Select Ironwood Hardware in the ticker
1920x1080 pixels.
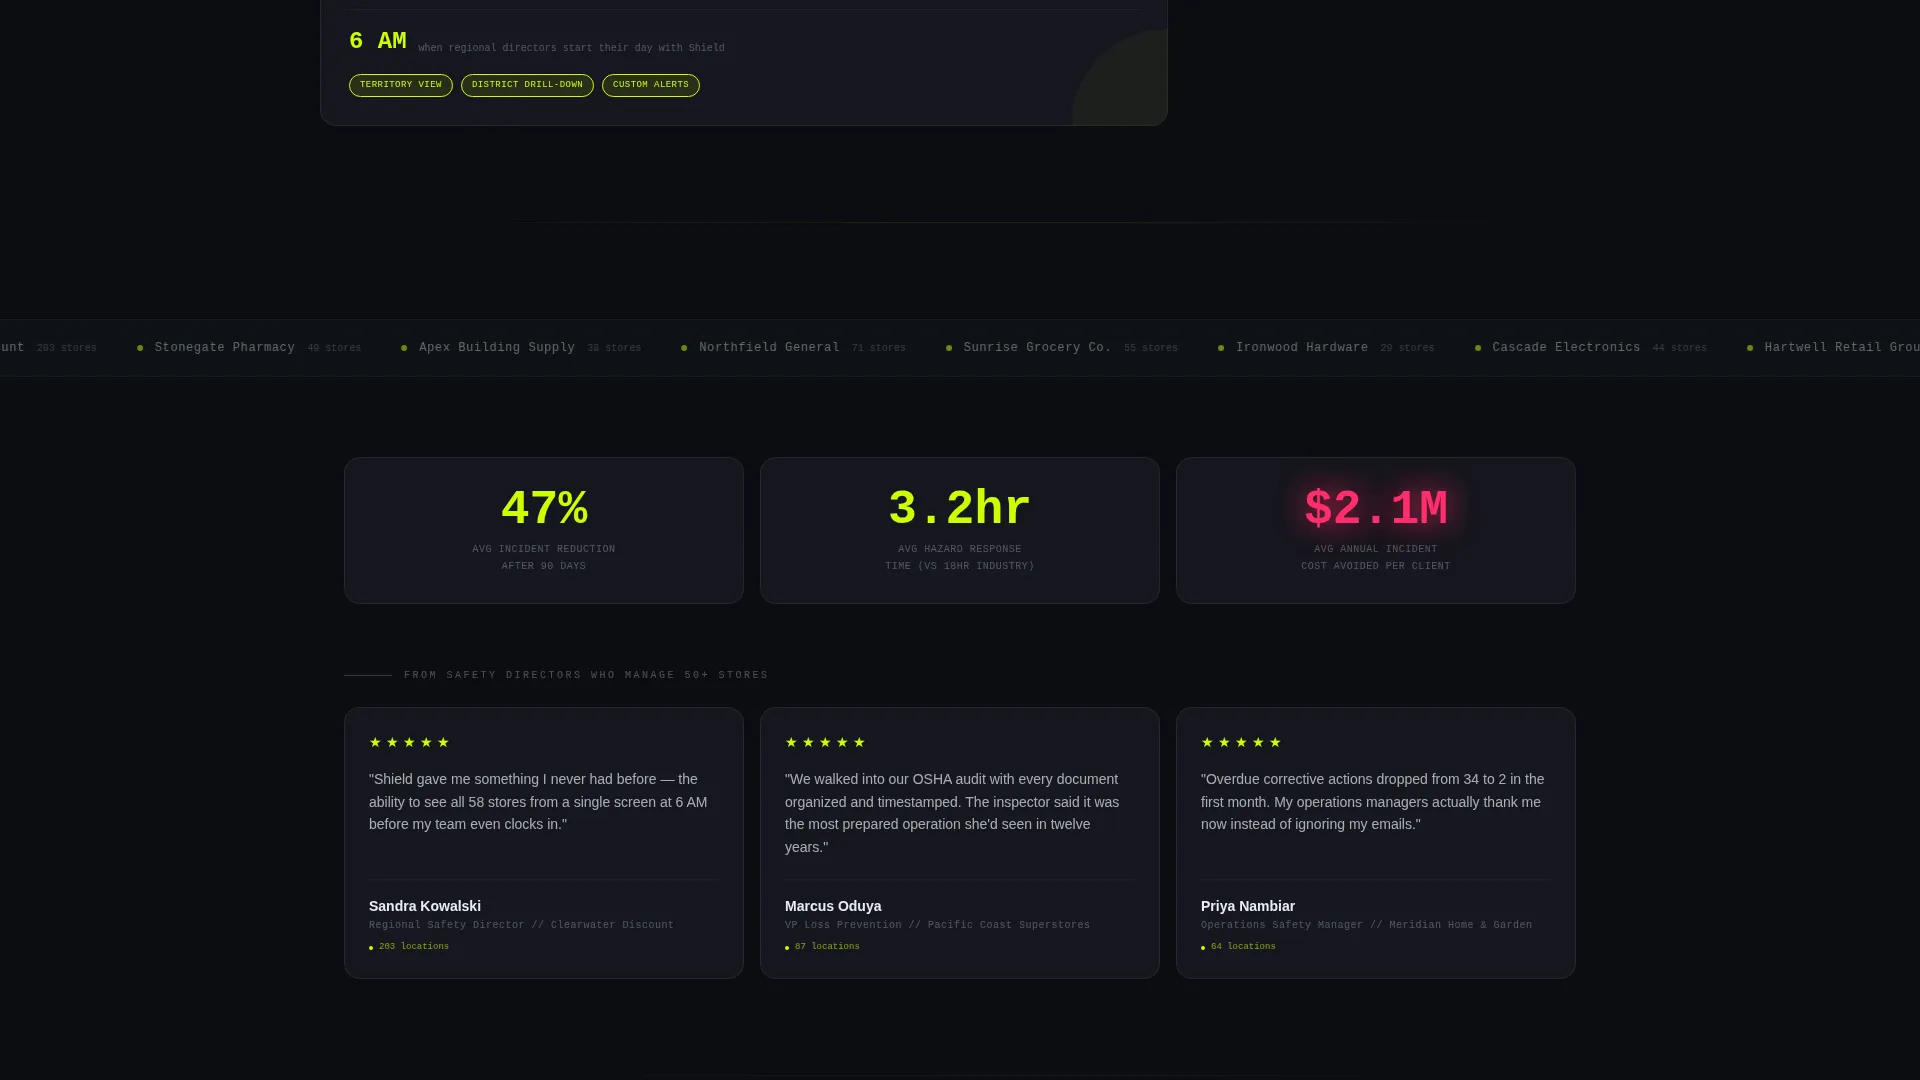1302,348
